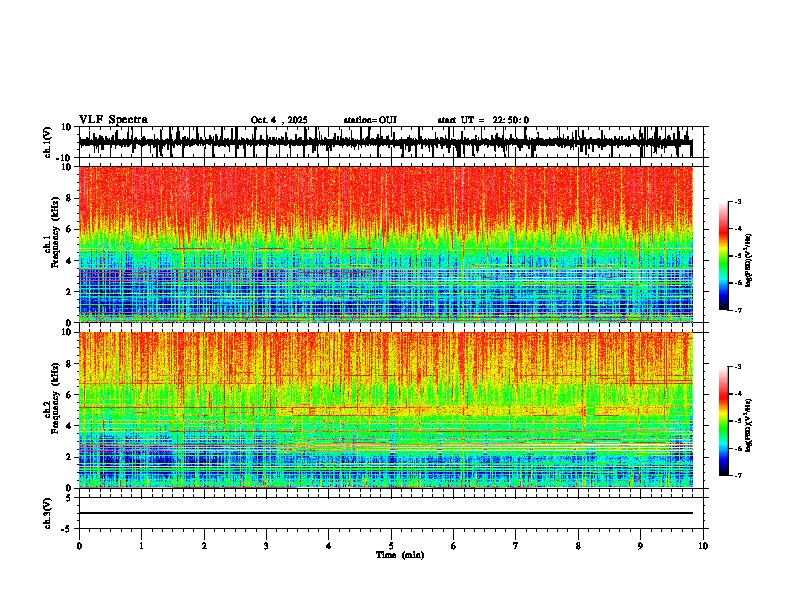The width and height of the screenshot is (792, 612).
Task: Click time axis tick label "4"
Action: (x=329, y=546)
